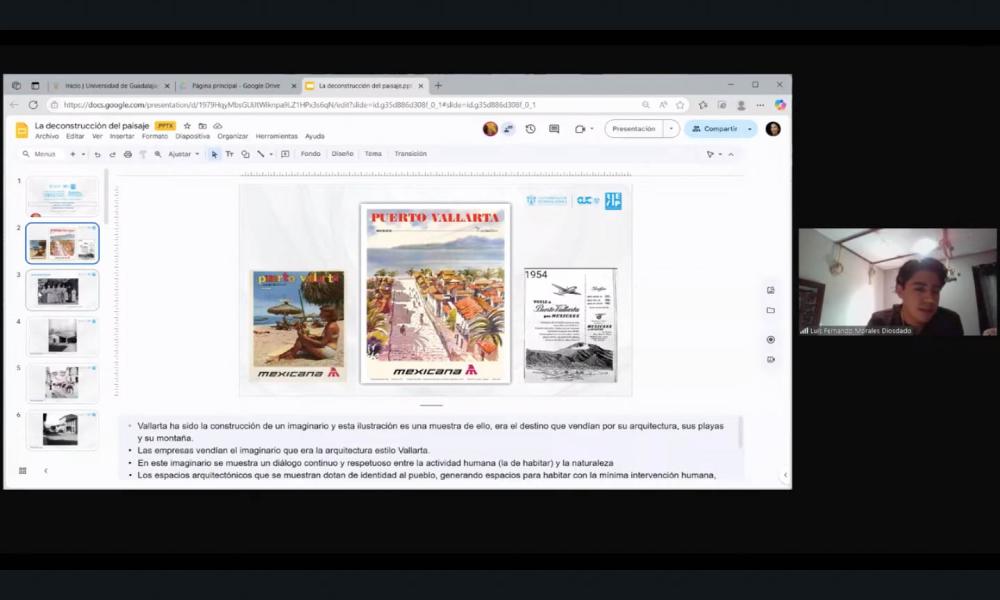Collapse the filmstrip with the bottom chevron
Screen dimensions: 1000x600
(47, 471)
